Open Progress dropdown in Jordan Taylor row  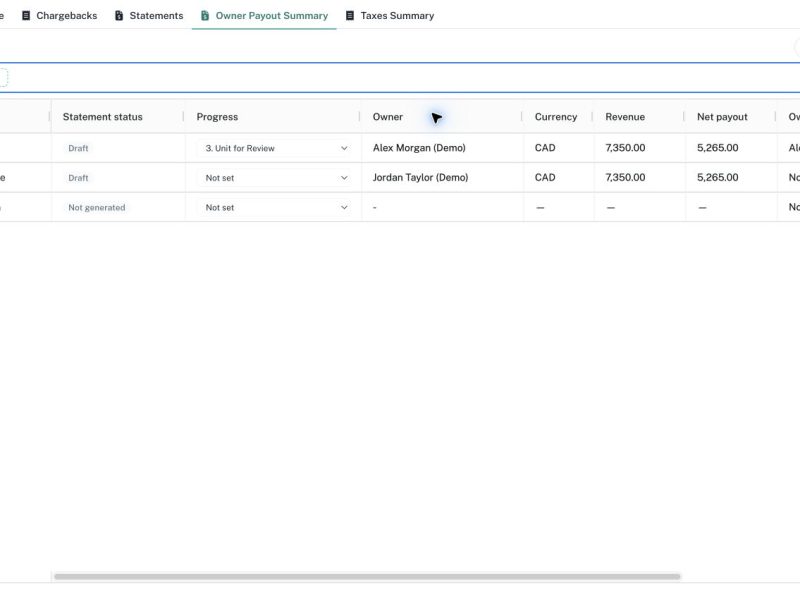(274, 178)
